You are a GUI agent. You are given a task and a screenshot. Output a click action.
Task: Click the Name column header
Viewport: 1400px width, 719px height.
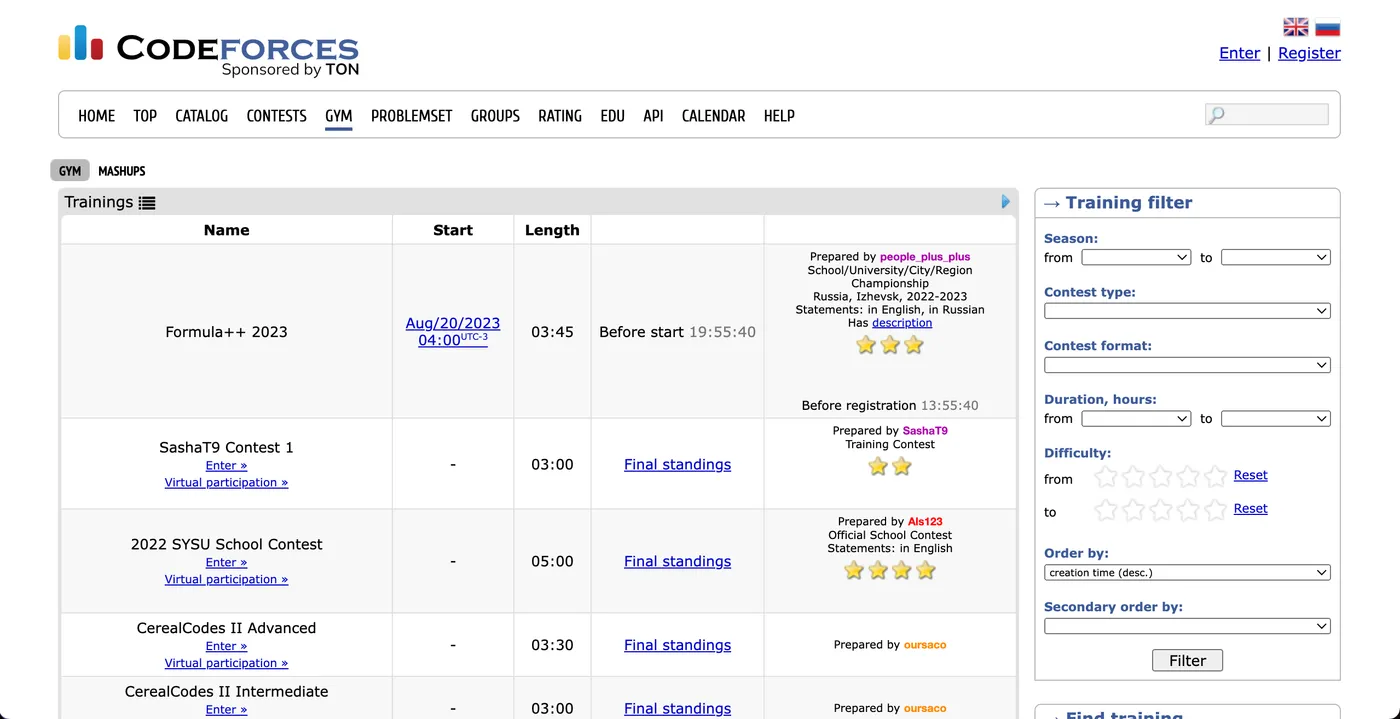tap(226, 230)
